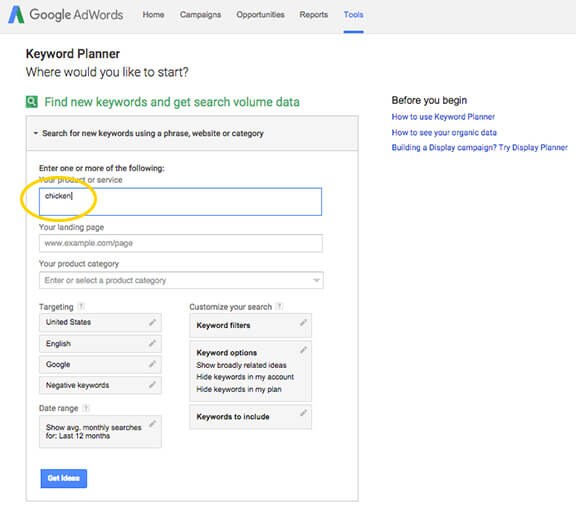Edit United States location pencil icon
Viewport: 576px width, 509px height.
[152, 322]
